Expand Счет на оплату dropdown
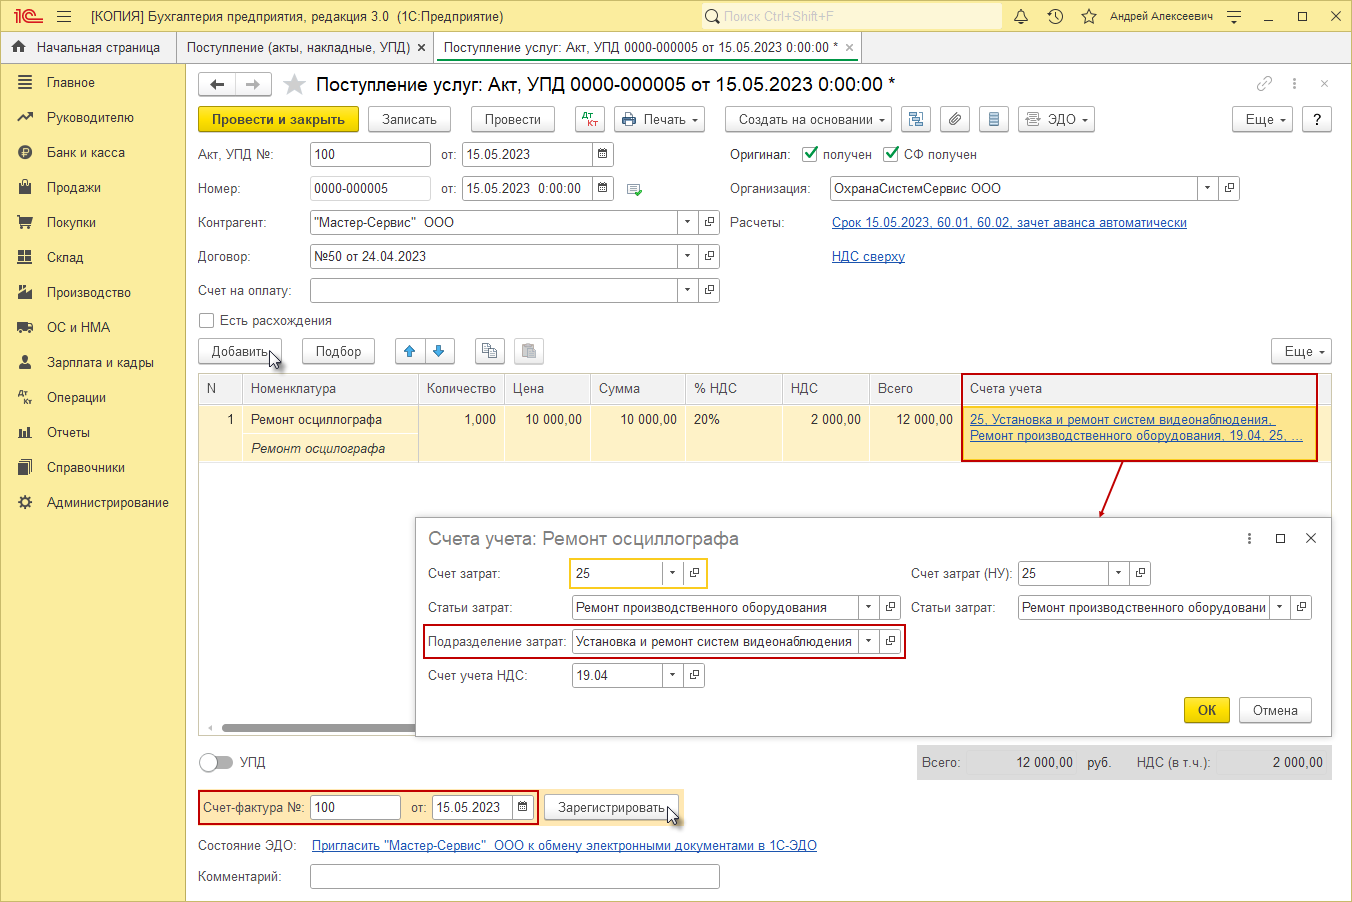 tap(687, 290)
